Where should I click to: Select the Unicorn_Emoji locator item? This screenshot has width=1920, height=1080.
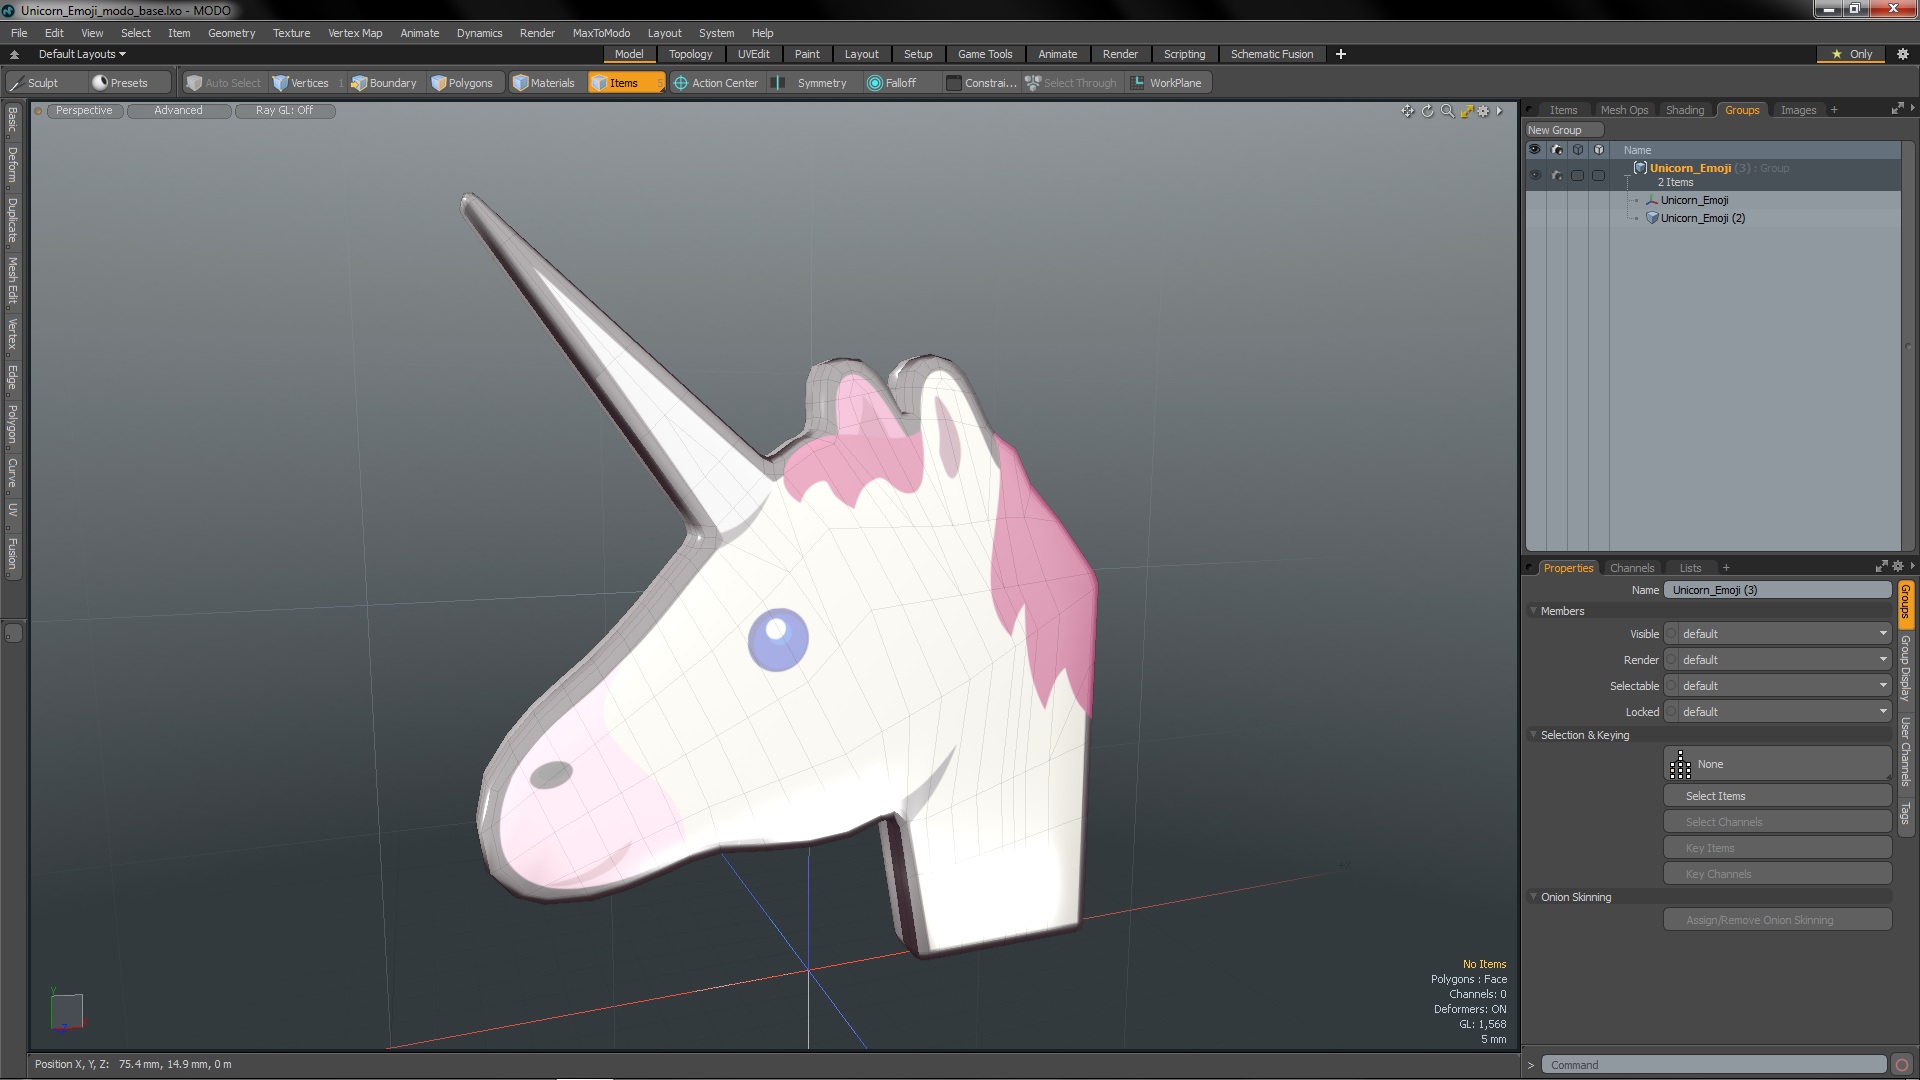tap(1693, 200)
